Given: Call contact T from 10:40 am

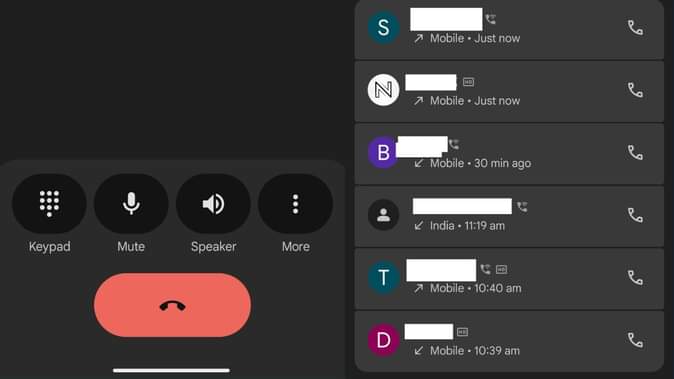Looking at the screenshot, I should coord(635,278).
